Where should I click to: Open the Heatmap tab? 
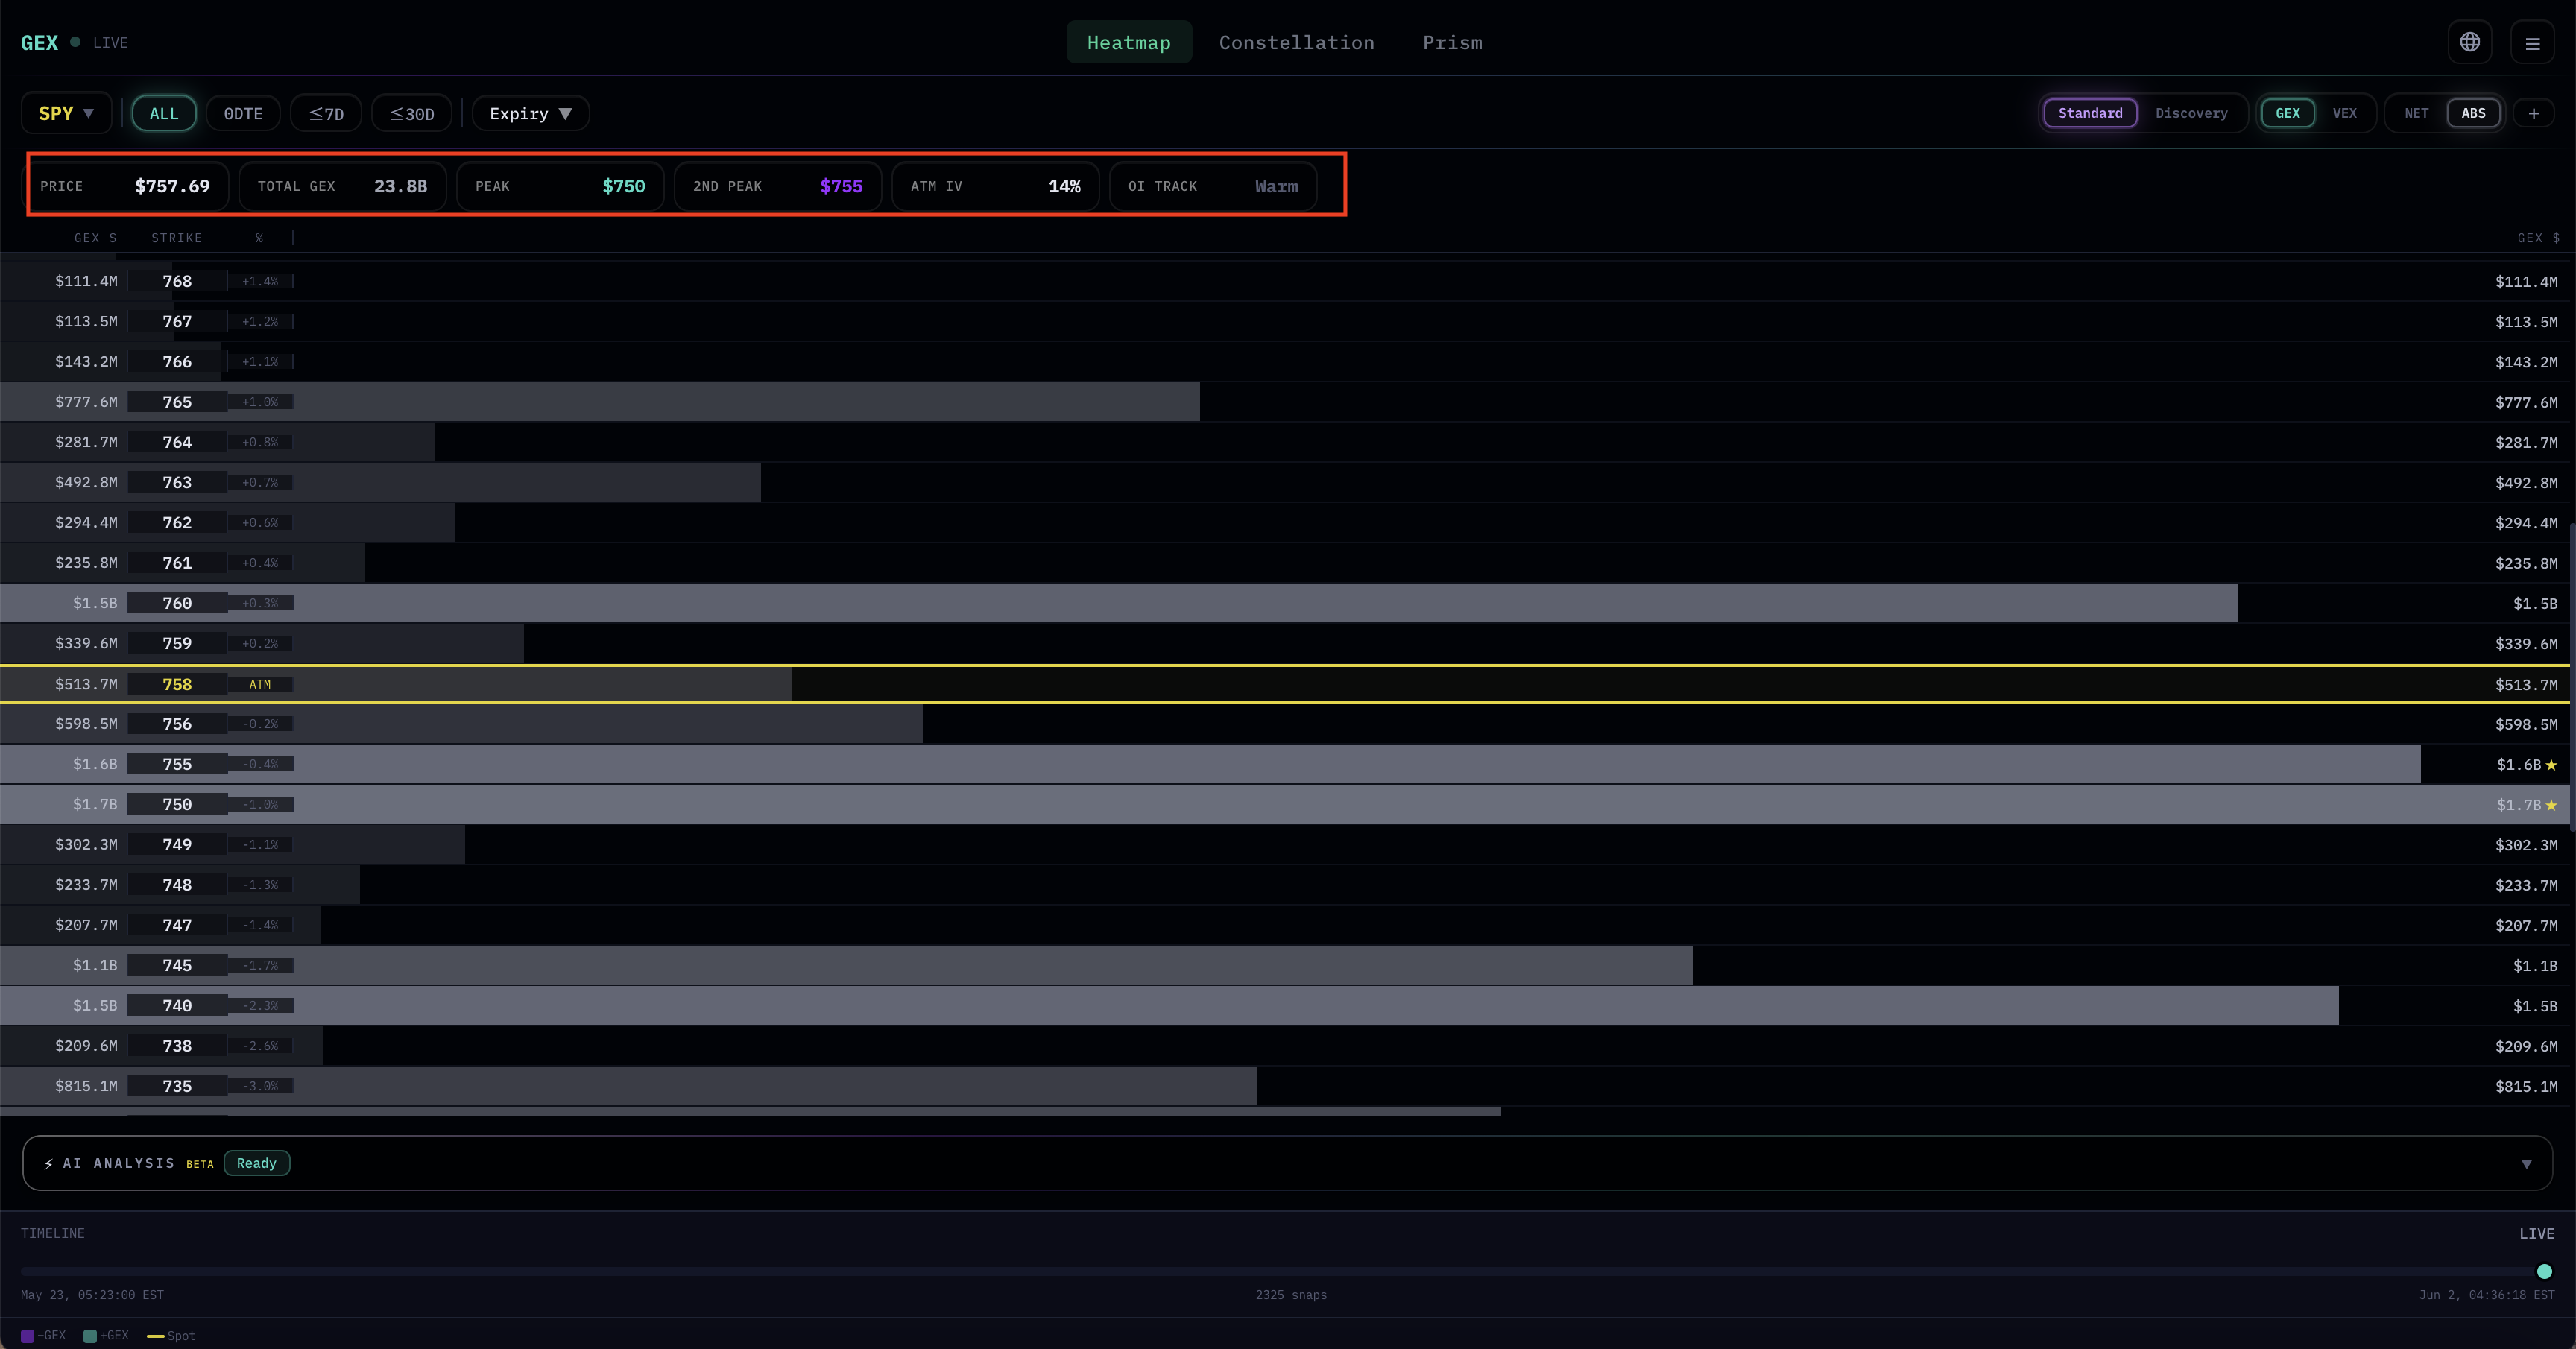[1129, 42]
